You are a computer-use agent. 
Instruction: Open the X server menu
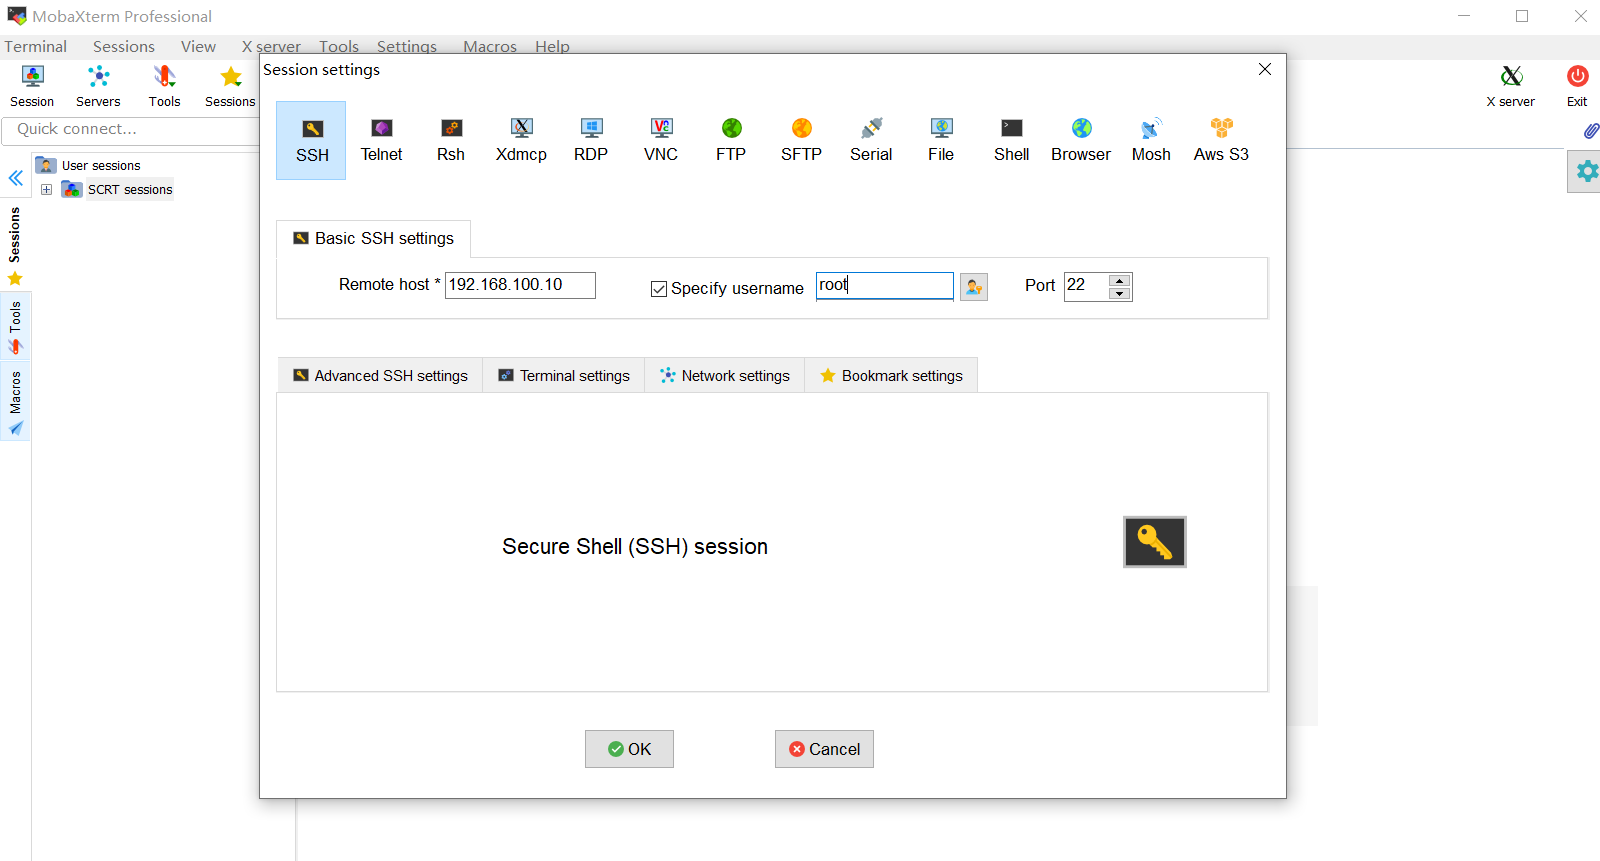click(271, 46)
